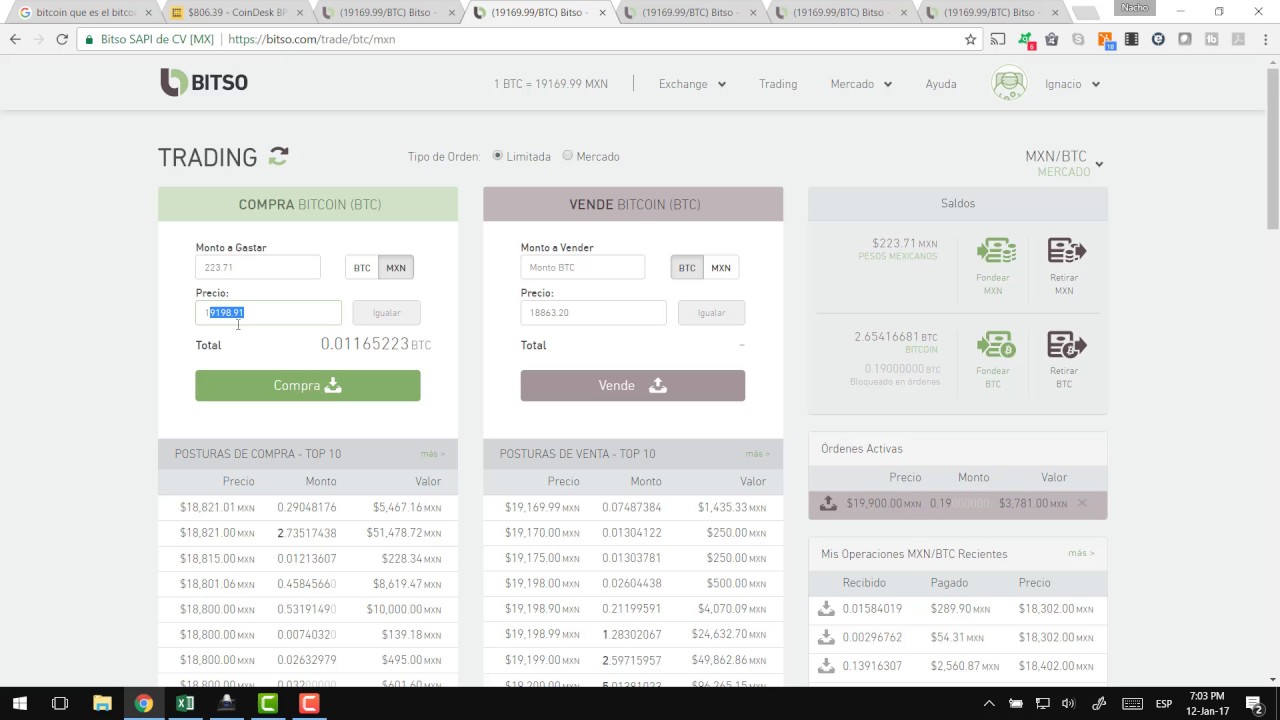Image resolution: width=1280 pixels, height=720 pixels.
Task: Click the buy Precio field
Action: 268,313
